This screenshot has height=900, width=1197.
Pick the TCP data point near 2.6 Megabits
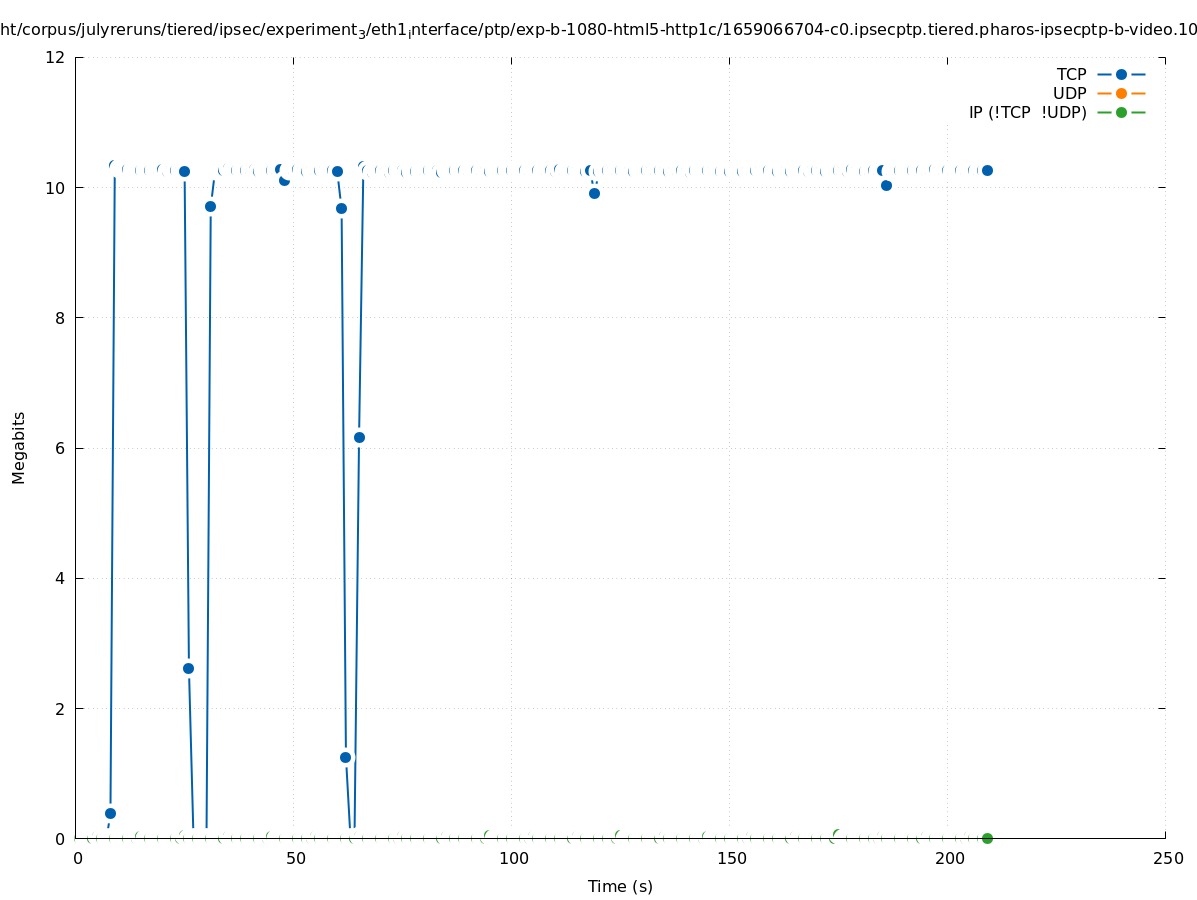[x=188, y=668]
